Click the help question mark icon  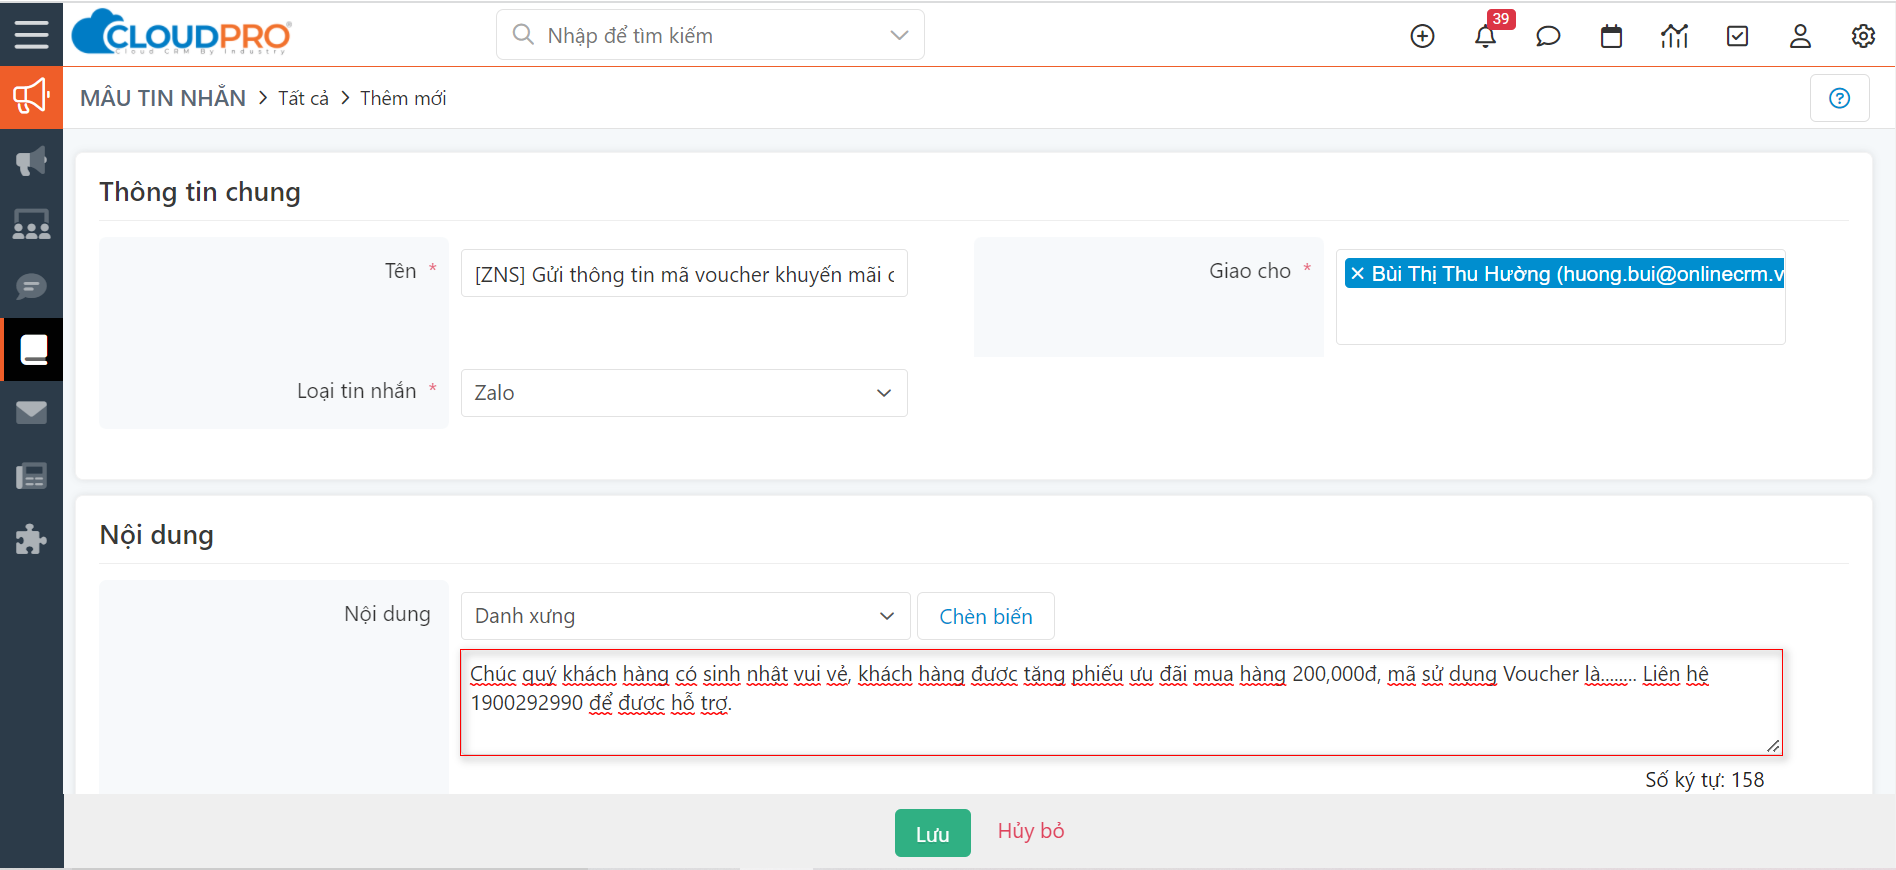[x=1839, y=98]
